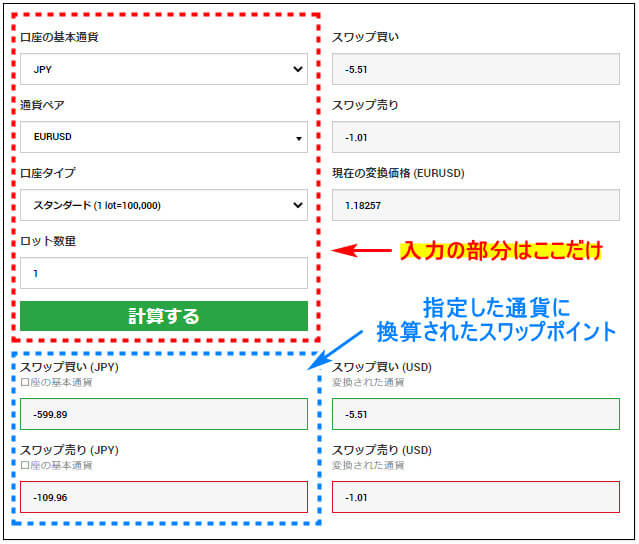Image resolution: width=639 pixels, height=544 pixels.
Task: Click the スワップ買い (USD) label
Action: click(382, 367)
